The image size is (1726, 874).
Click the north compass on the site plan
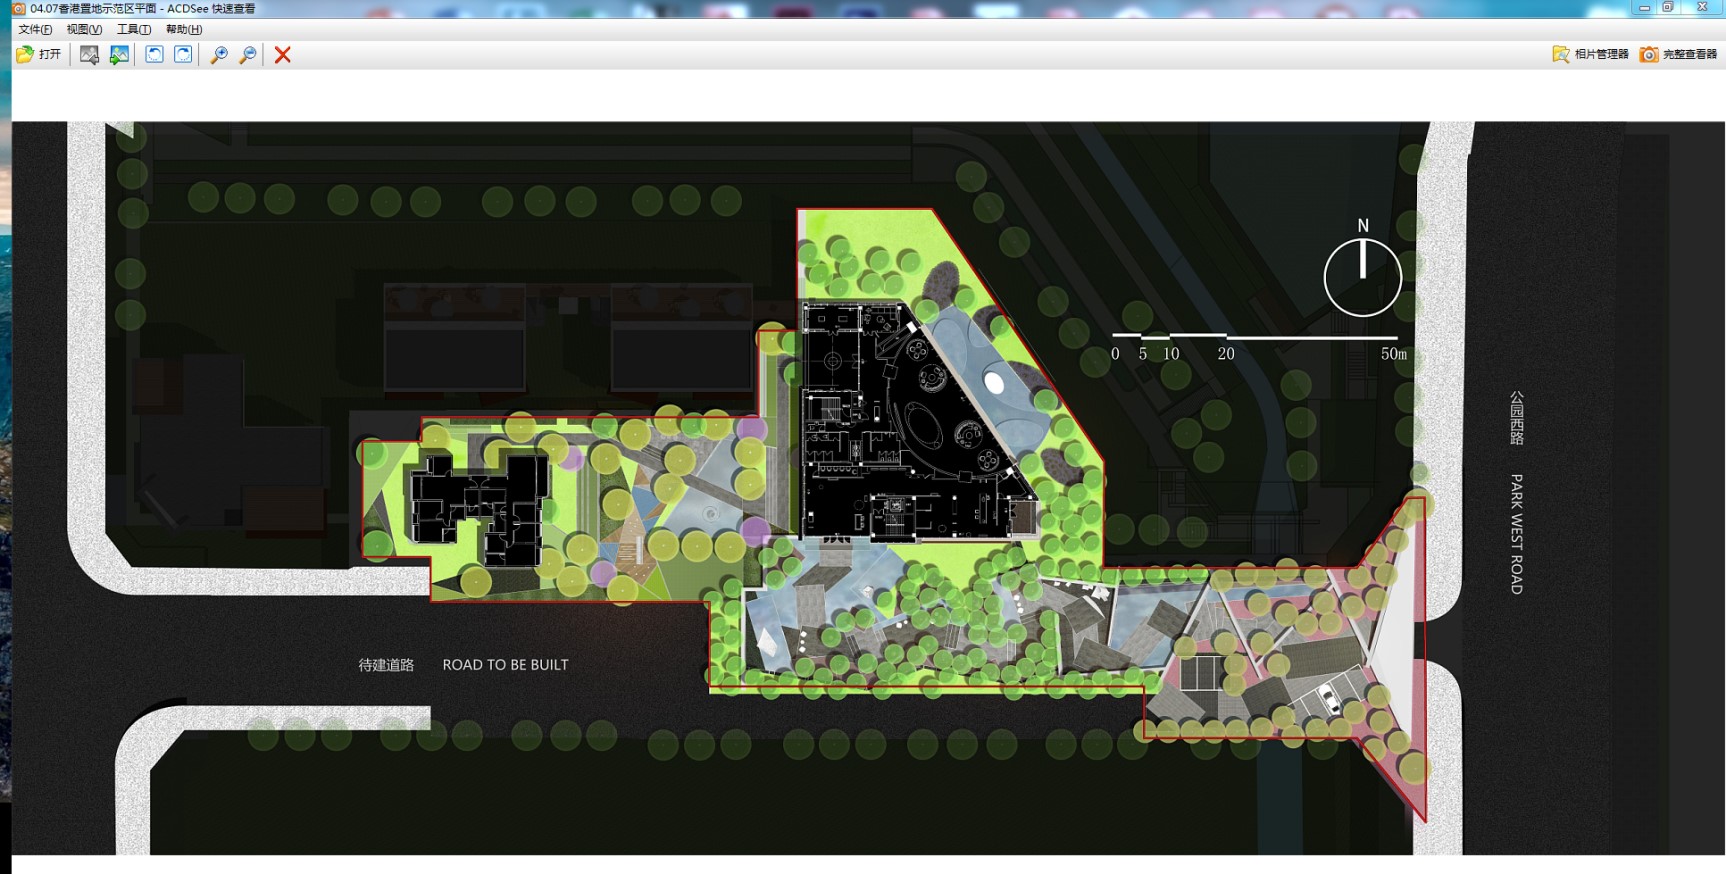pos(1362,277)
